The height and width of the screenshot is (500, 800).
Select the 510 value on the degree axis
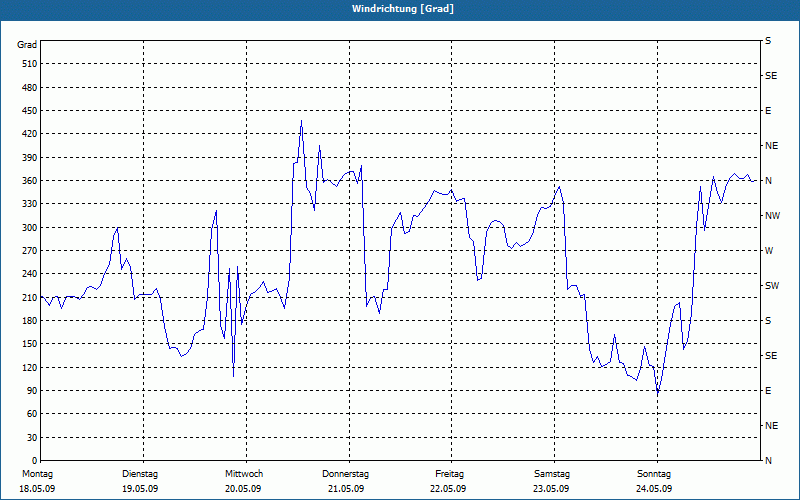click(x=30, y=64)
